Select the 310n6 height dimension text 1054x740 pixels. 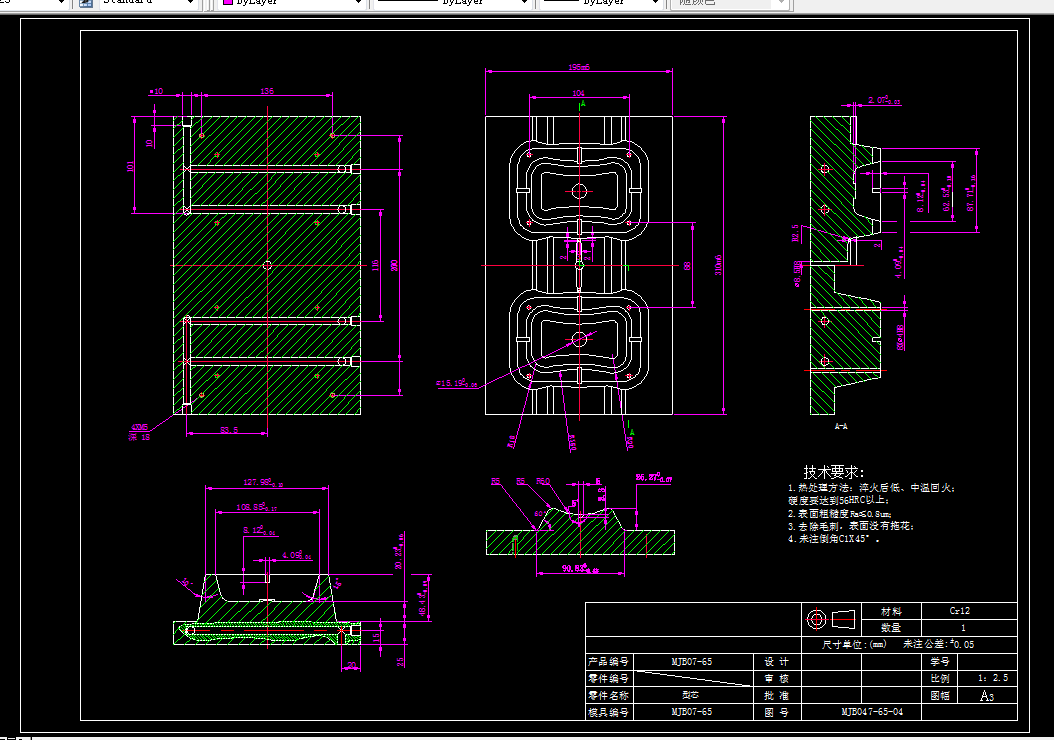(x=719, y=265)
